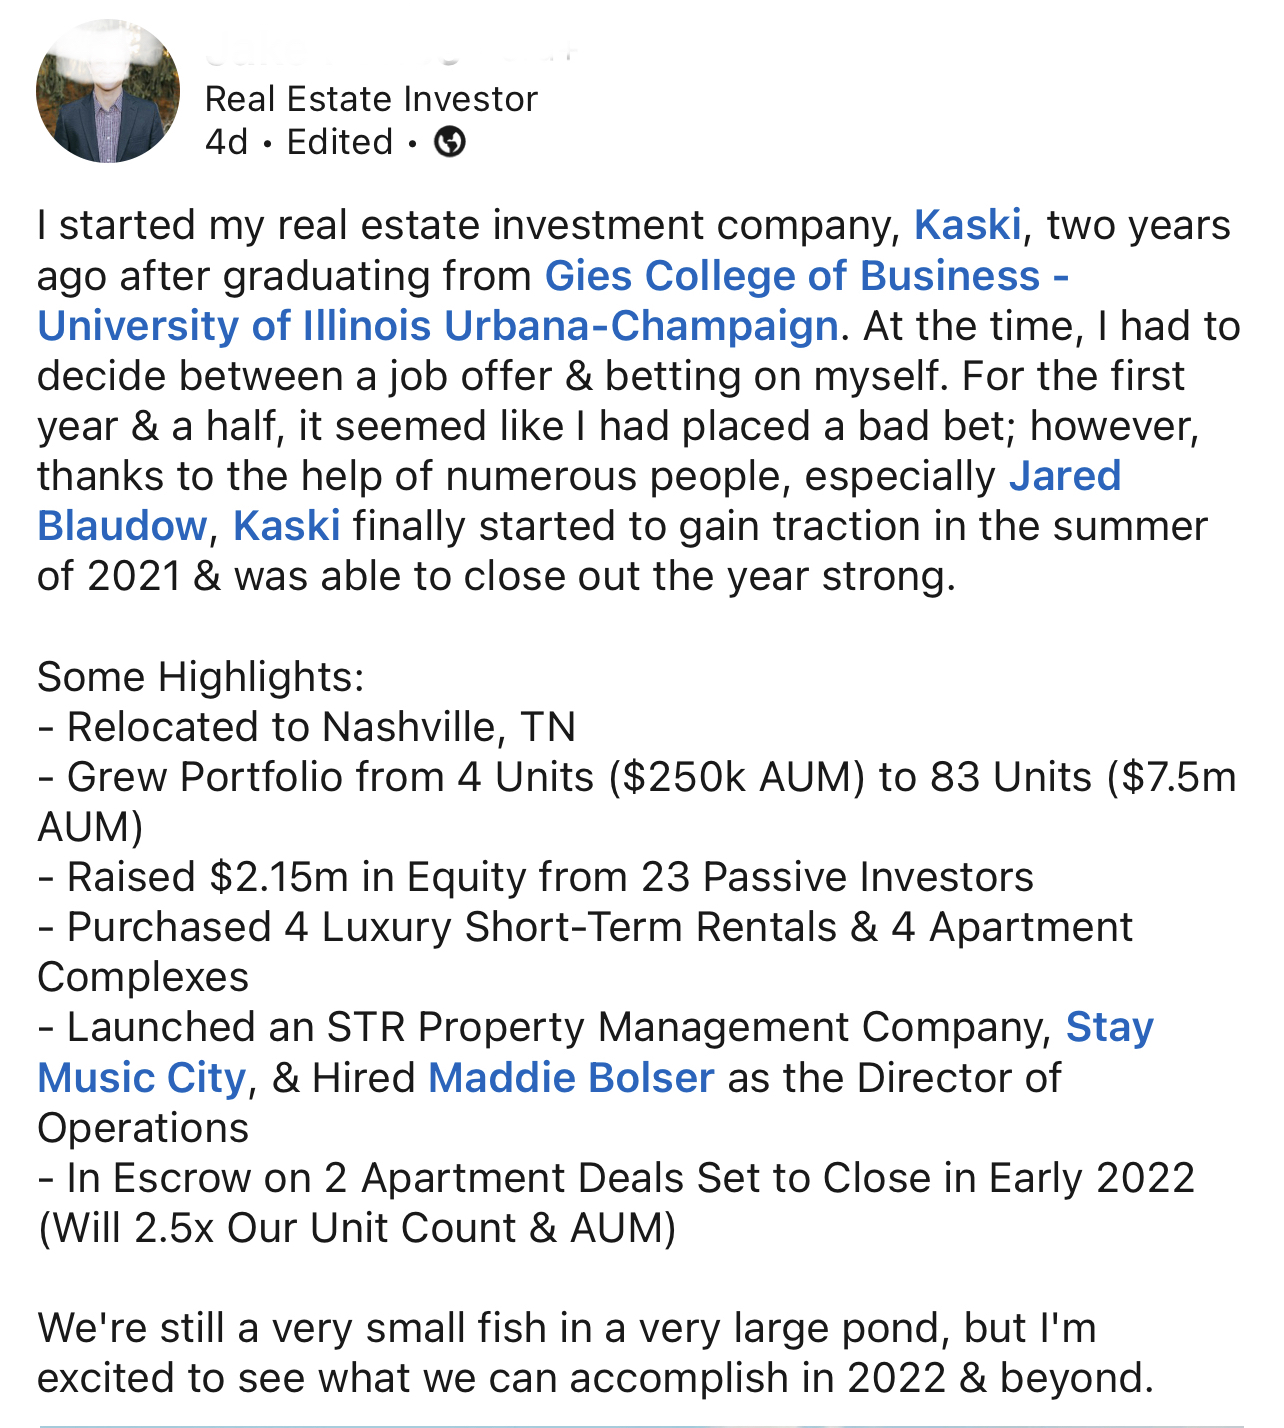This screenshot has height=1428, width=1284.
Task: Click the globe public visibility icon
Action: 450,142
